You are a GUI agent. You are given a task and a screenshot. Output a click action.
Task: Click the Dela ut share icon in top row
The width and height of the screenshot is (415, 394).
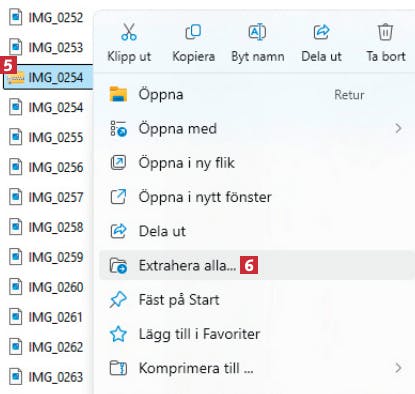click(x=321, y=32)
